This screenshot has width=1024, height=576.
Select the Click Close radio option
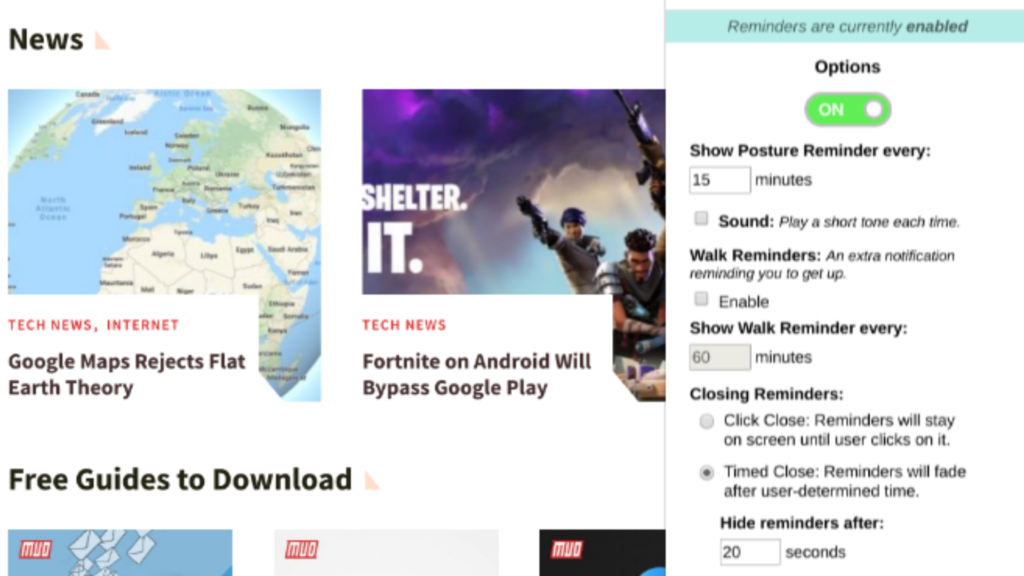(x=707, y=421)
